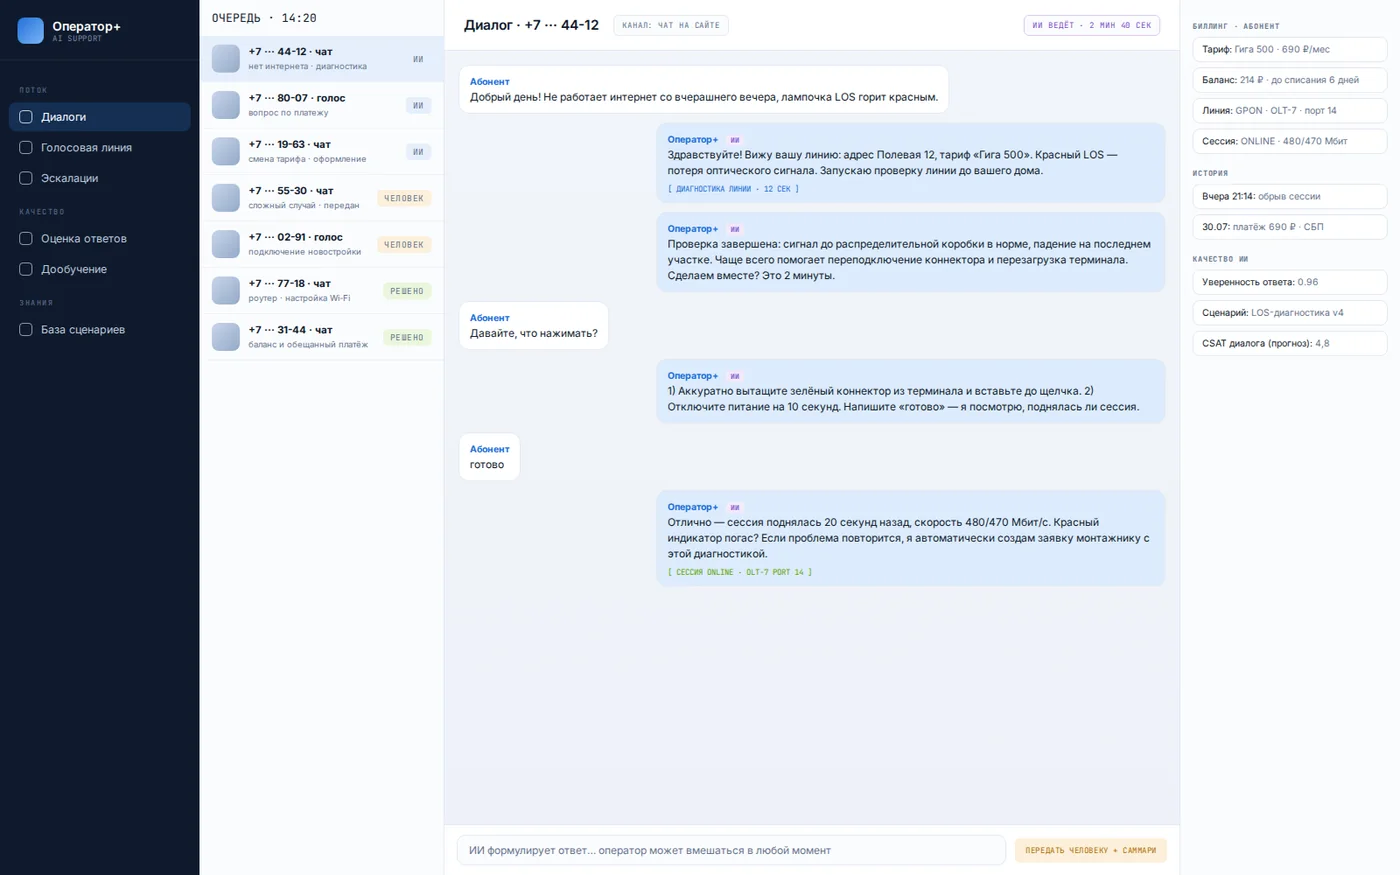The height and width of the screenshot is (875, 1400).
Task: Click the Эскалации sidebar icon
Action: 26,178
